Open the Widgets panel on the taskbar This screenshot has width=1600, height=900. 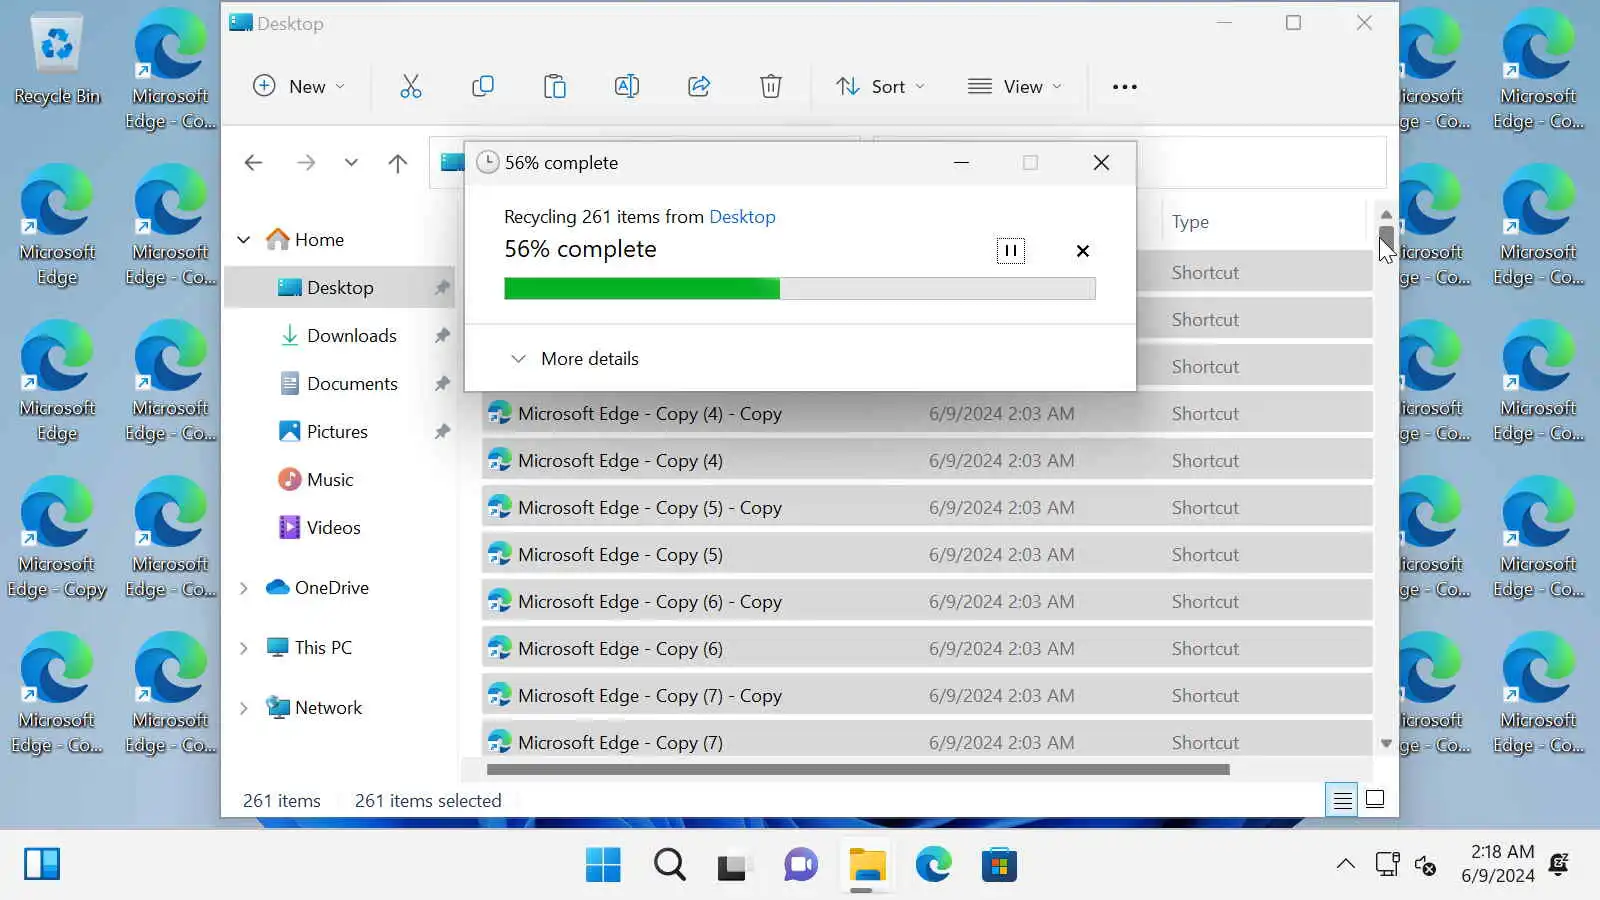click(42, 864)
